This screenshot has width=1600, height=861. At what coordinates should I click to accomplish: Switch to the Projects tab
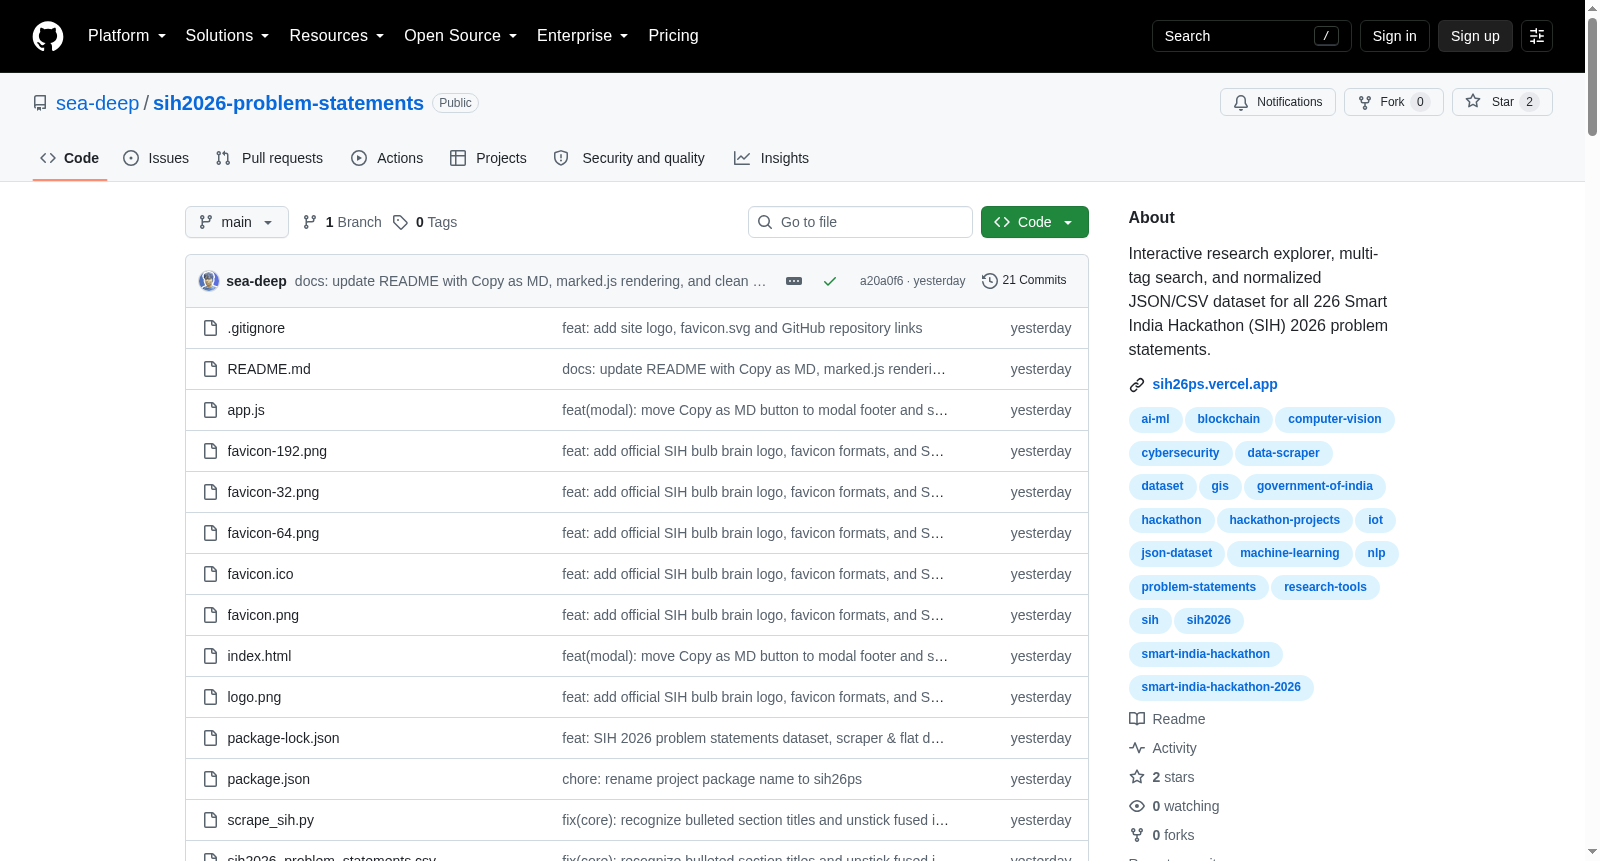click(x=488, y=158)
